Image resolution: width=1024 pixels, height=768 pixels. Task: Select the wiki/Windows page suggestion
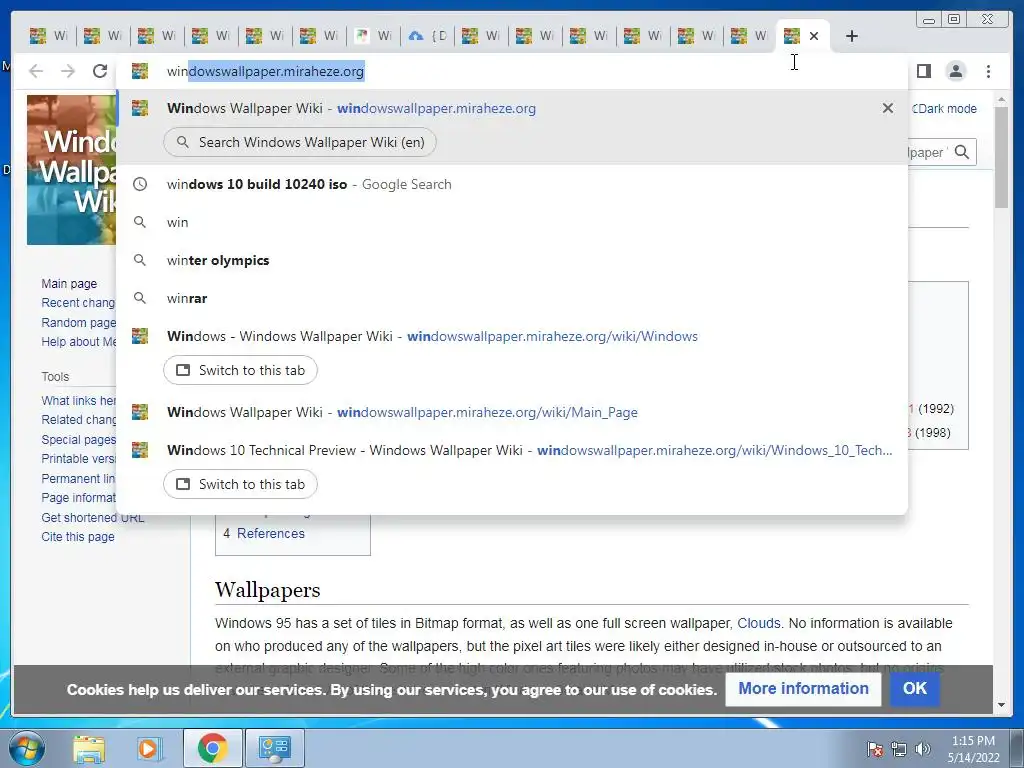point(512,336)
